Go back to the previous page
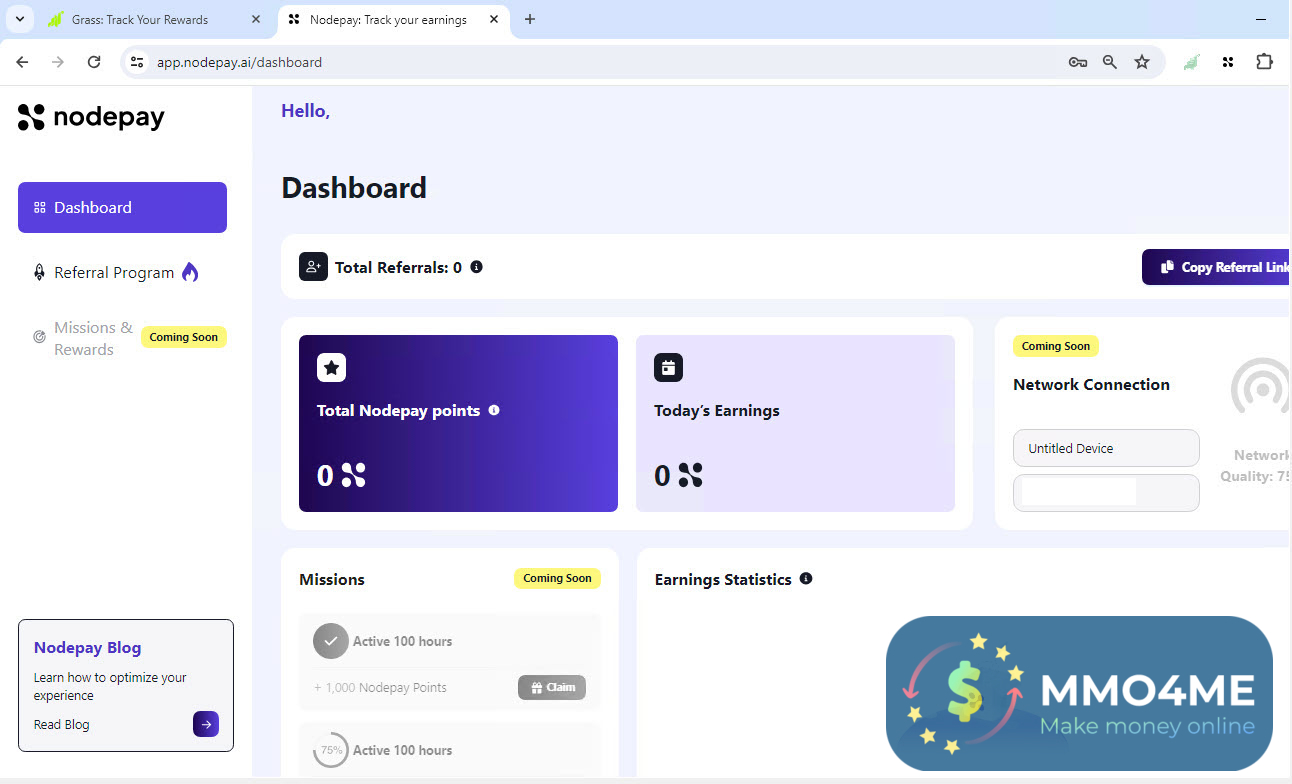Viewport: 1292px width, 784px height. (x=22, y=62)
